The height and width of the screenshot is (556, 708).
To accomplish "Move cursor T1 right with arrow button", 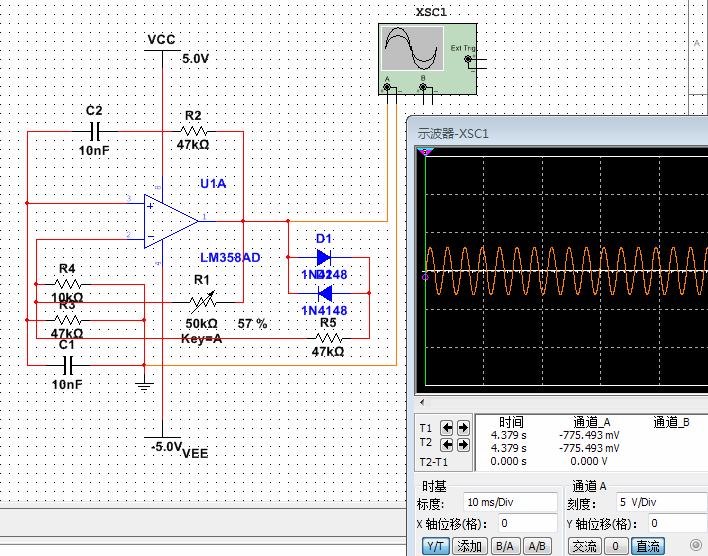I will pos(463,427).
